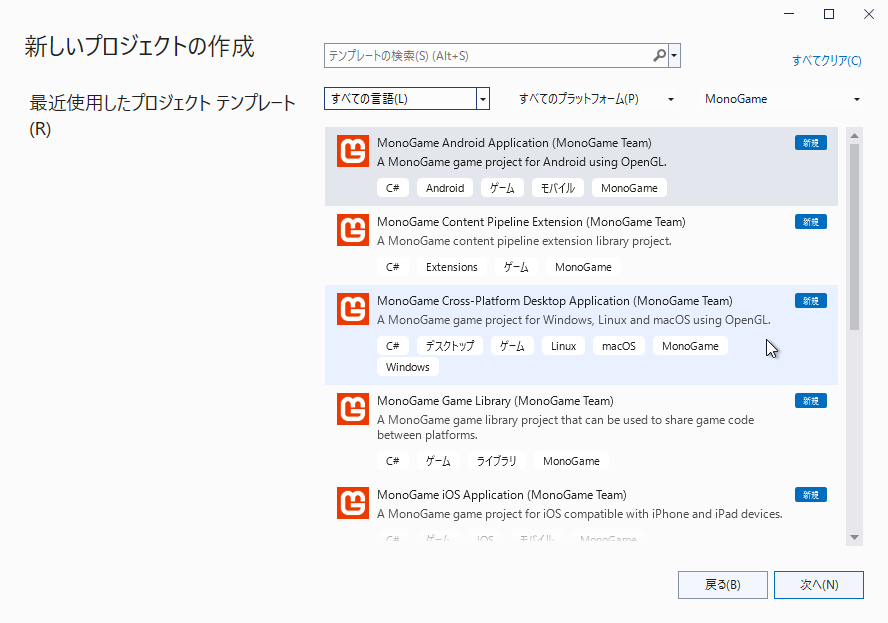Open the MonoGame project type dropdown
888x623 pixels.
point(782,99)
